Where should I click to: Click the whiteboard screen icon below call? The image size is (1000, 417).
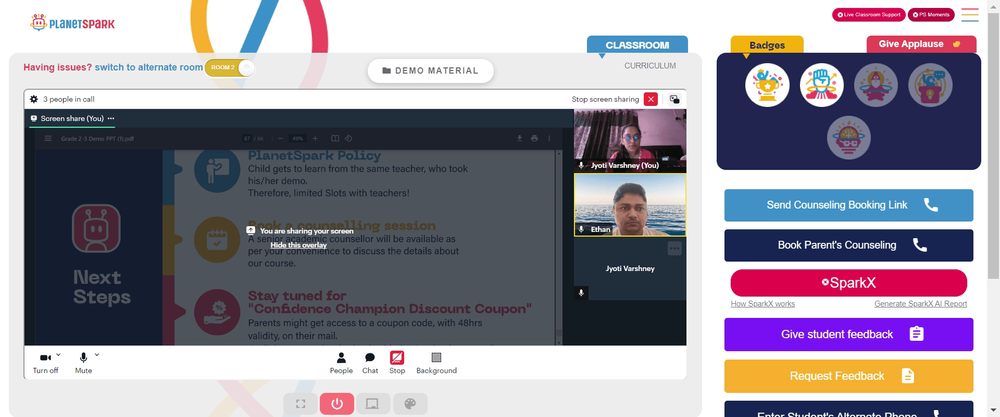373,404
